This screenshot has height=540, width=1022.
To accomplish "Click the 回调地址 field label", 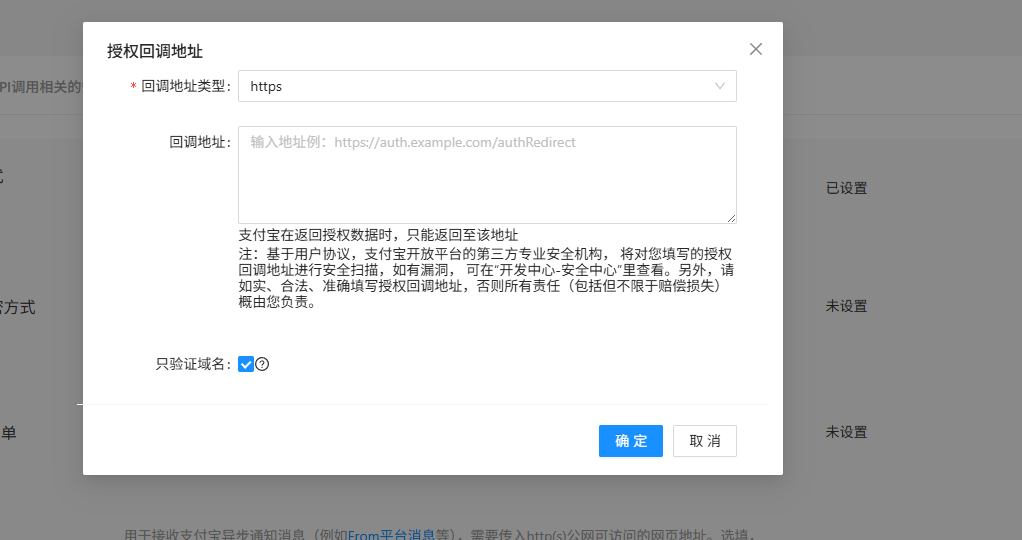I will [x=200, y=142].
